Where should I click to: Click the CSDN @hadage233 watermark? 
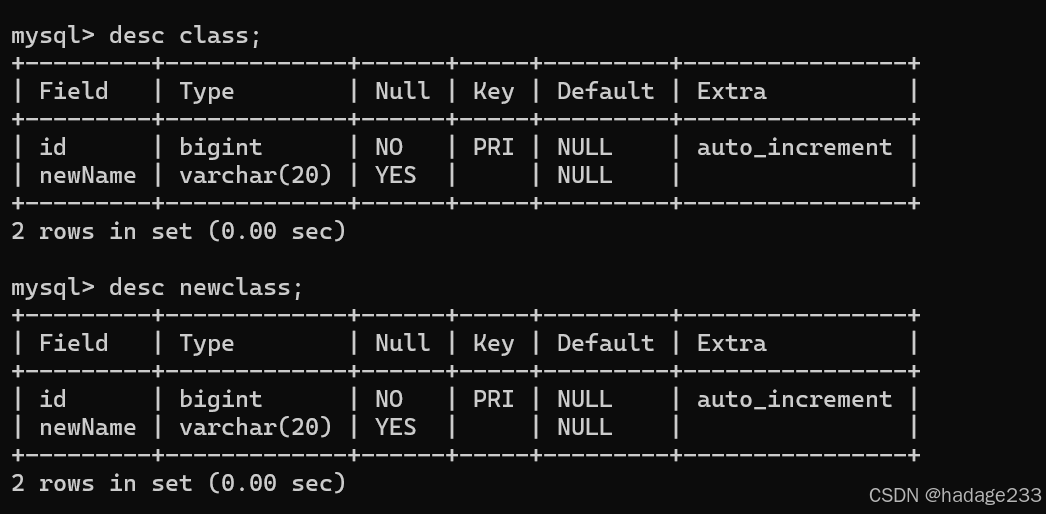pos(955,495)
